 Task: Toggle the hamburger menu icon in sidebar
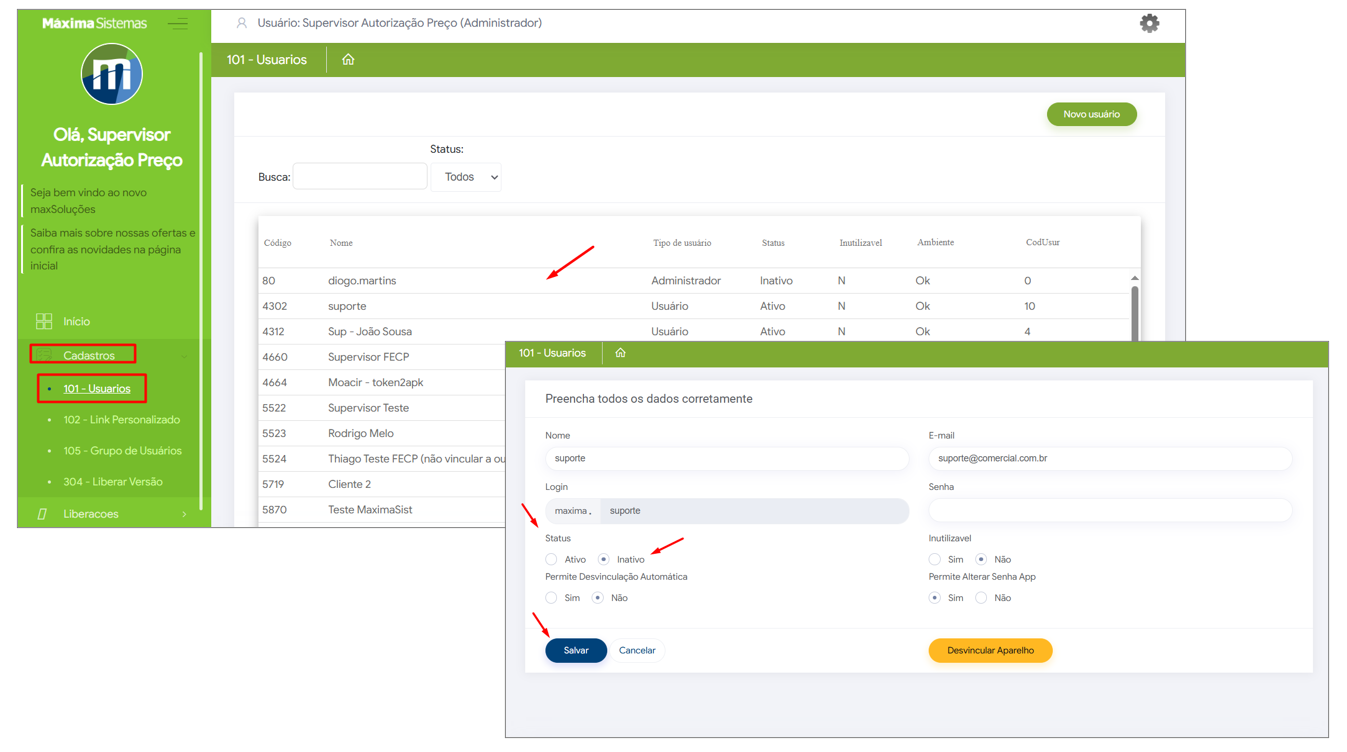click(178, 23)
